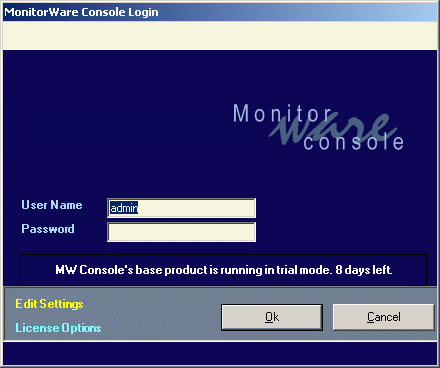Click the cream banner below the title bar

(220, 35)
